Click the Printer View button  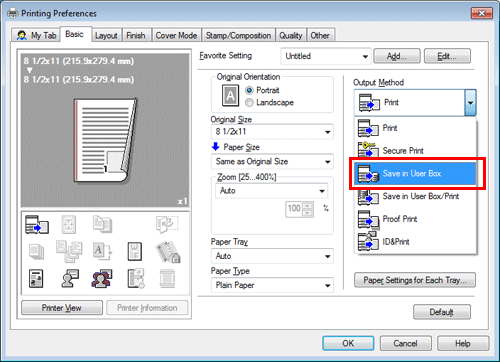62,308
